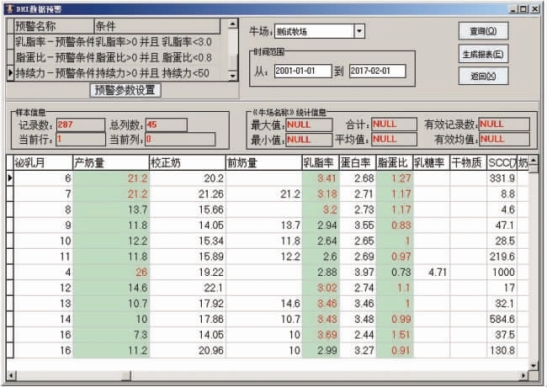Screen dimensions: 547x387
Task: Click the 查询(Q) query button
Action: click(483, 31)
